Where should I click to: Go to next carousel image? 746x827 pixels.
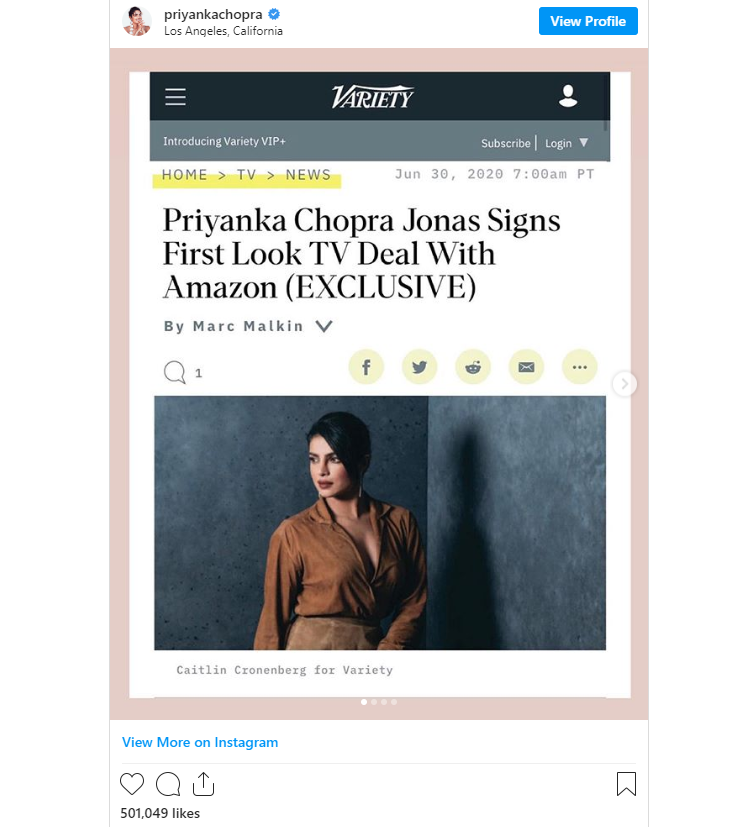625,383
